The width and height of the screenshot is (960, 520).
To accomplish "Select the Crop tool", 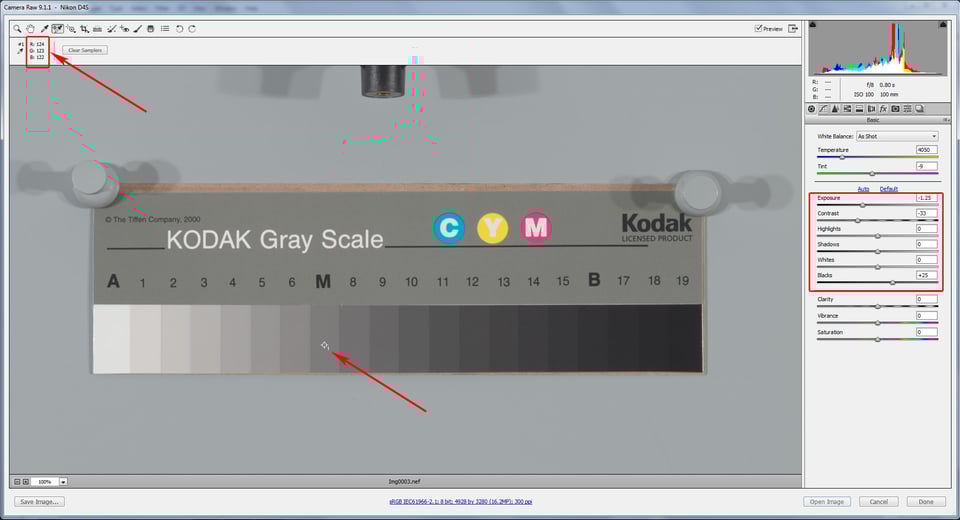I will 84,29.
